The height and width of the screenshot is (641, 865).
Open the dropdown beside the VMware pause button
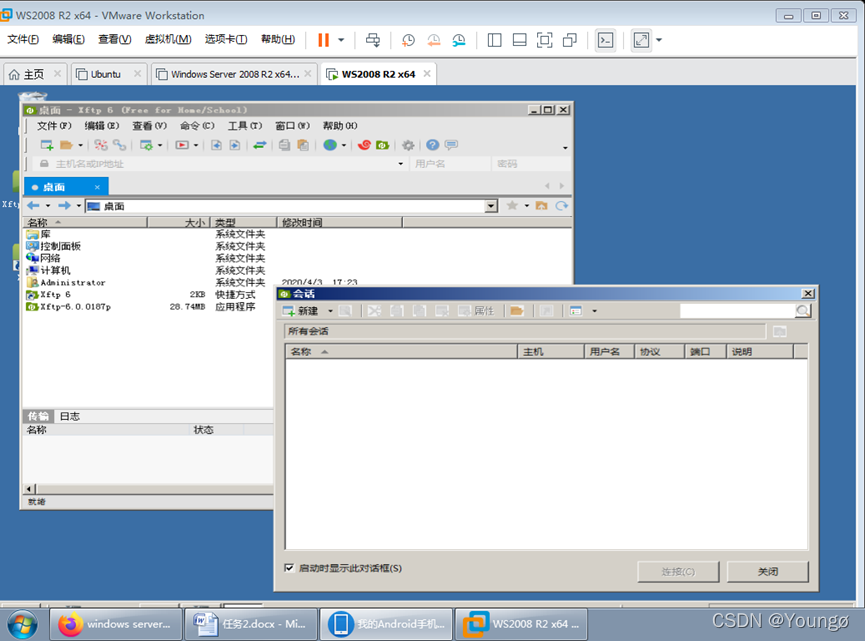(x=341, y=40)
